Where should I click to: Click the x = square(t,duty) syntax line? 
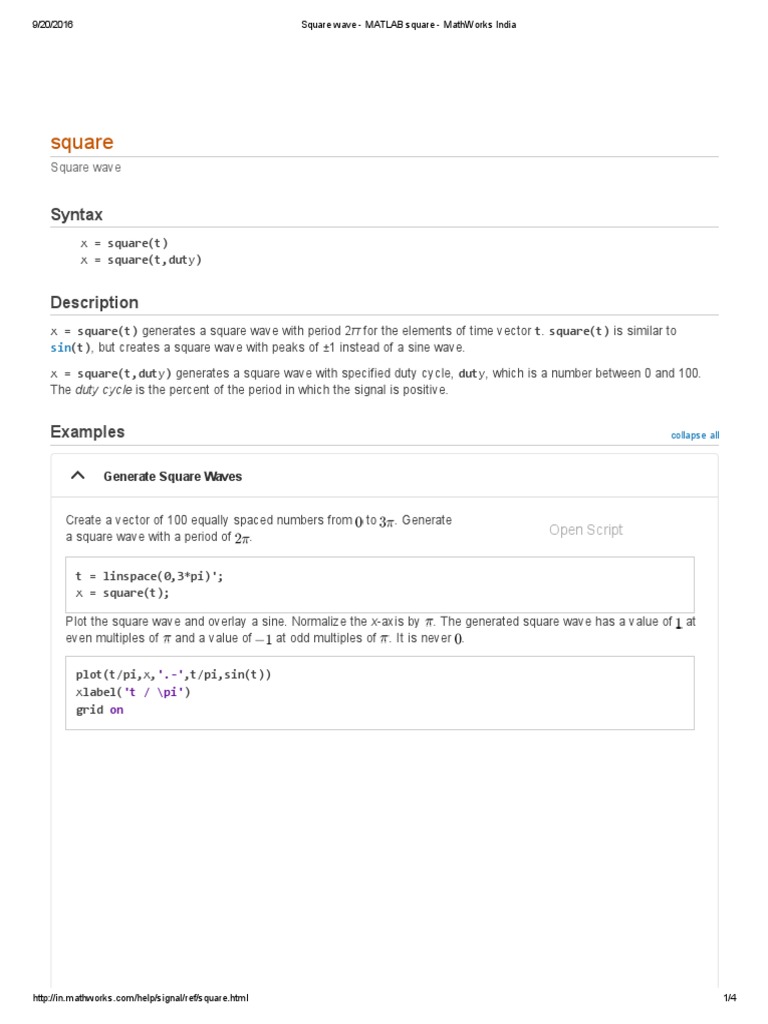(x=141, y=260)
